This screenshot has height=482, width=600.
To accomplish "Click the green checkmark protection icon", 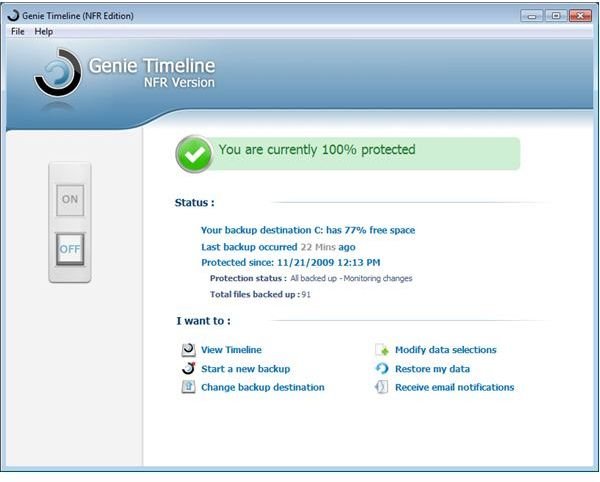I will click(x=194, y=154).
